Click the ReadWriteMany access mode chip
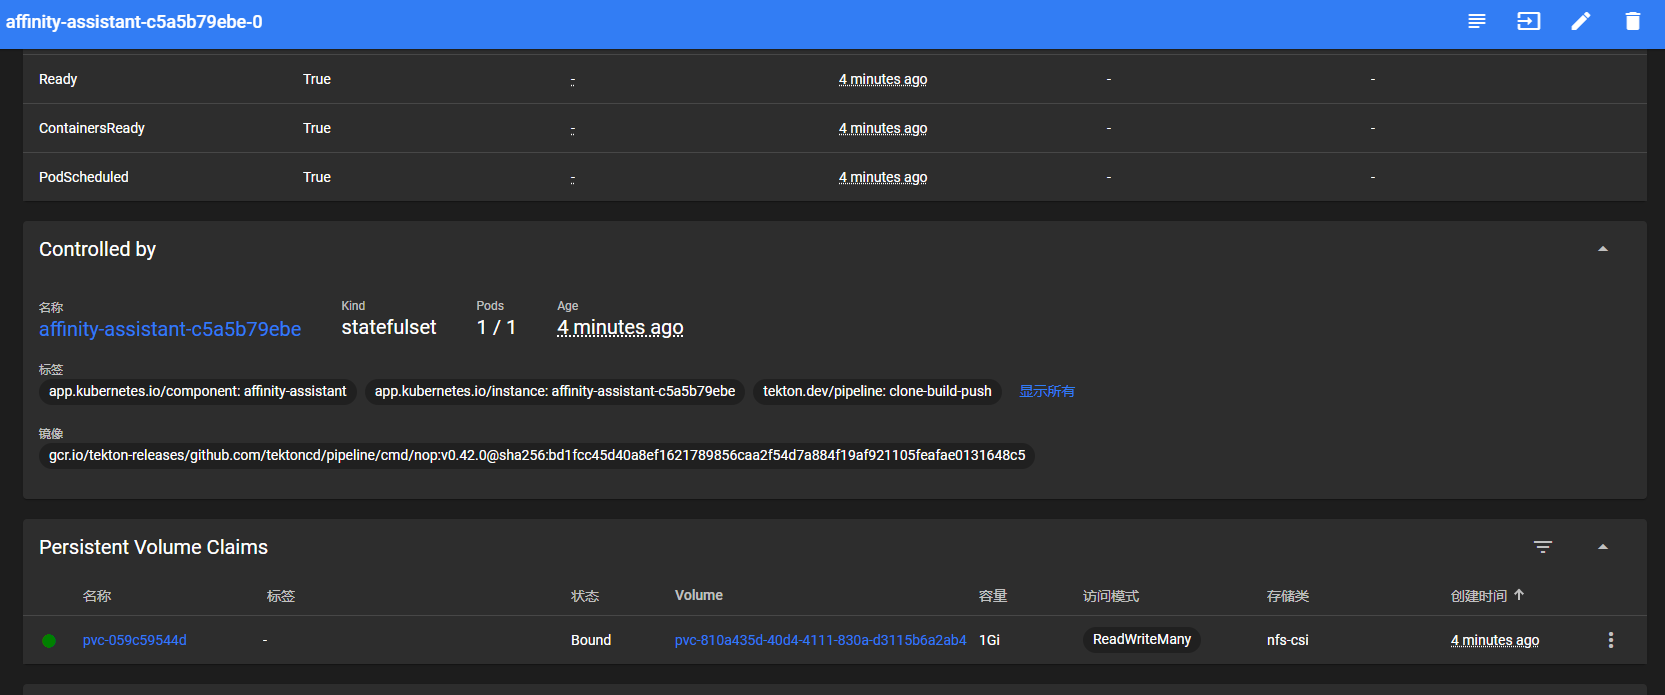Viewport: 1665px width, 695px height. tap(1142, 639)
